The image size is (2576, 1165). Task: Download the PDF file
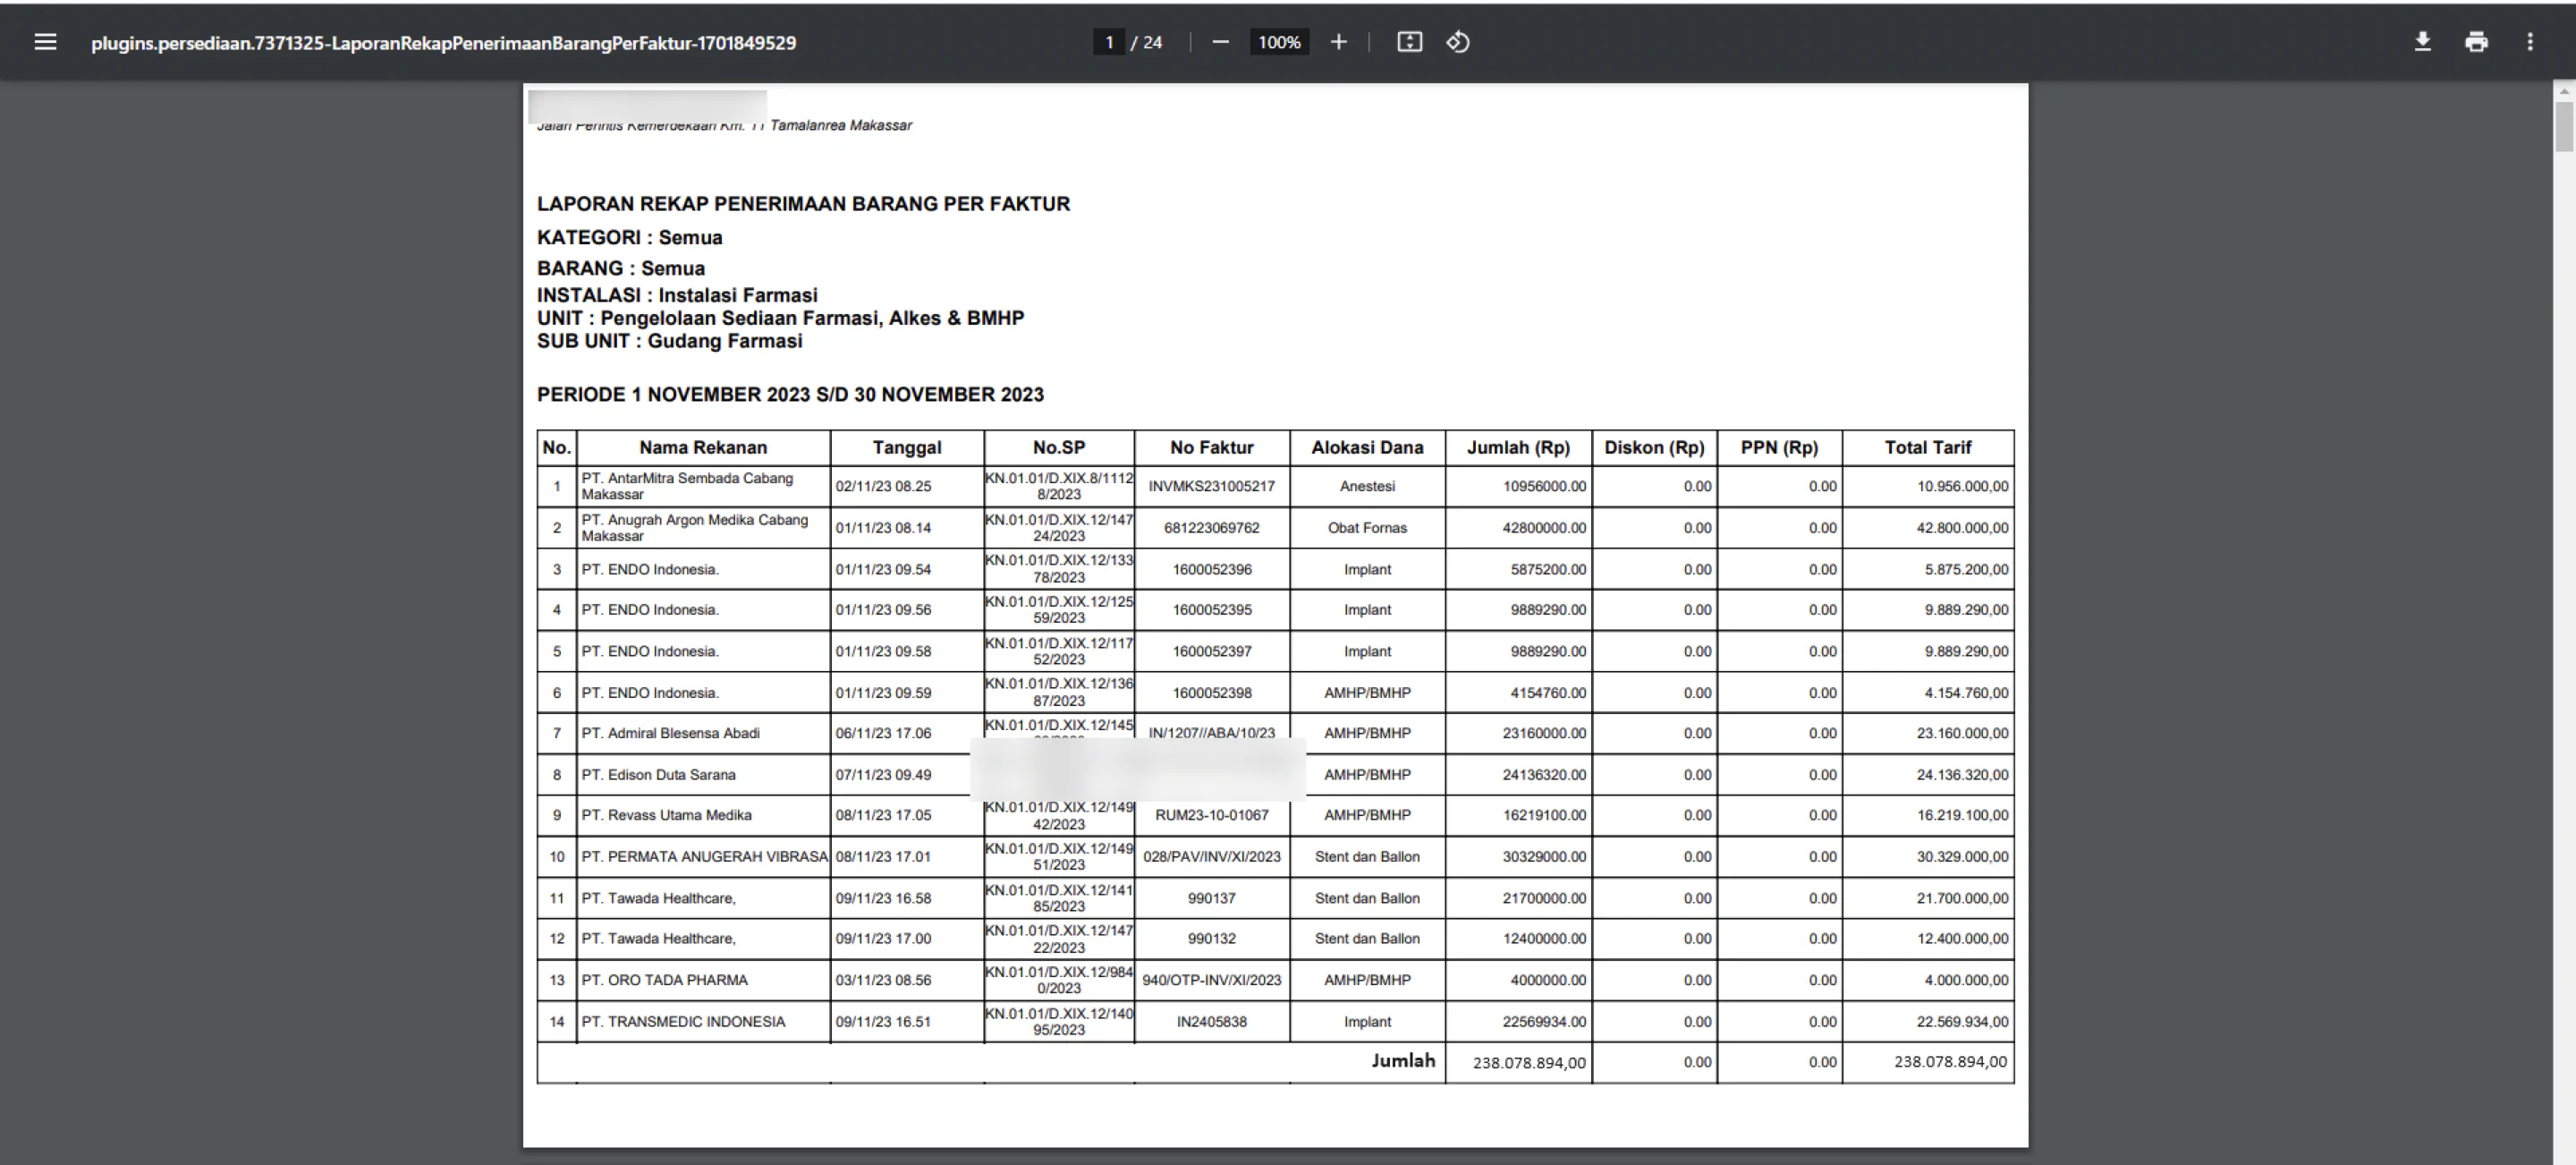[x=2423, y=42]
